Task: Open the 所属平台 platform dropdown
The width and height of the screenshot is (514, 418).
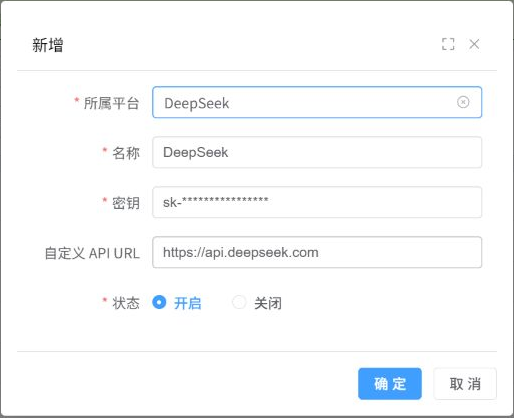Action: pyautogui.click(x=317, y=102)
